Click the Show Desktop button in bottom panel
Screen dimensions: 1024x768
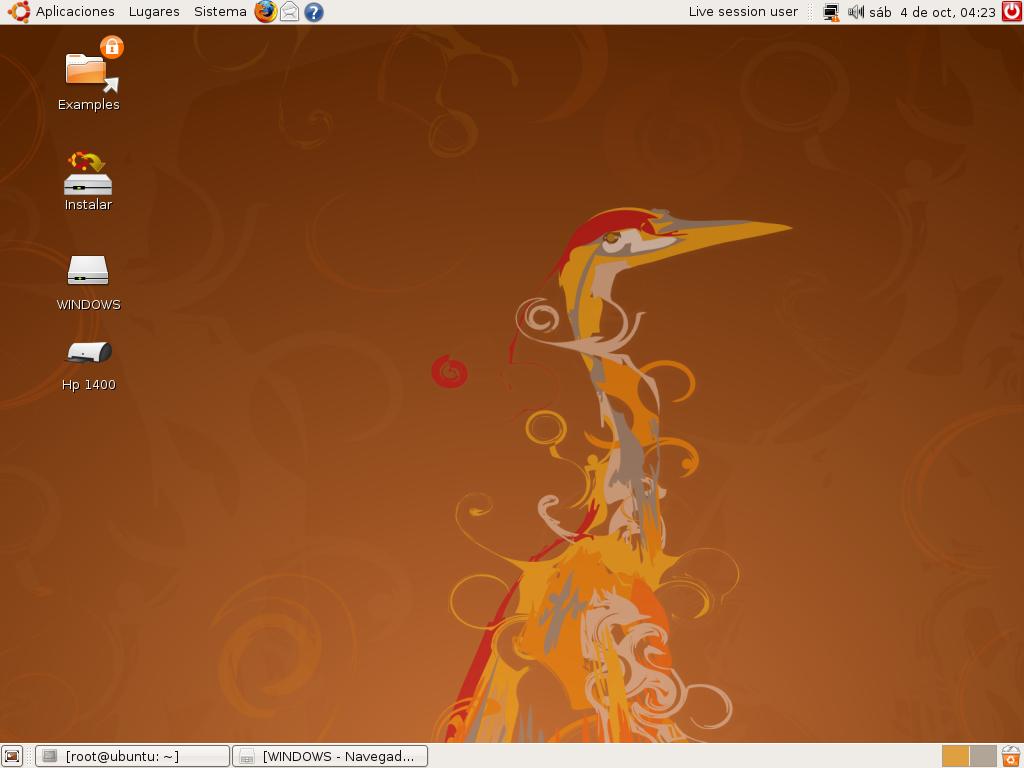(x=12, y=756)
